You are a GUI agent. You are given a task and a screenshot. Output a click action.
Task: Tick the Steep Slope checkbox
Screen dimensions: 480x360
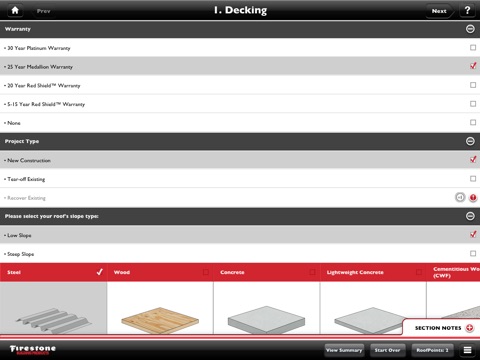(473, 254)
